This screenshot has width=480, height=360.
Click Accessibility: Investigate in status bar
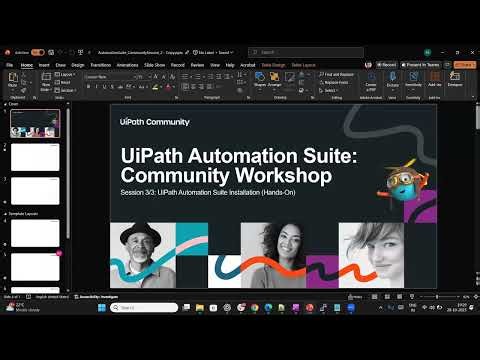click(x=96, y=297)
